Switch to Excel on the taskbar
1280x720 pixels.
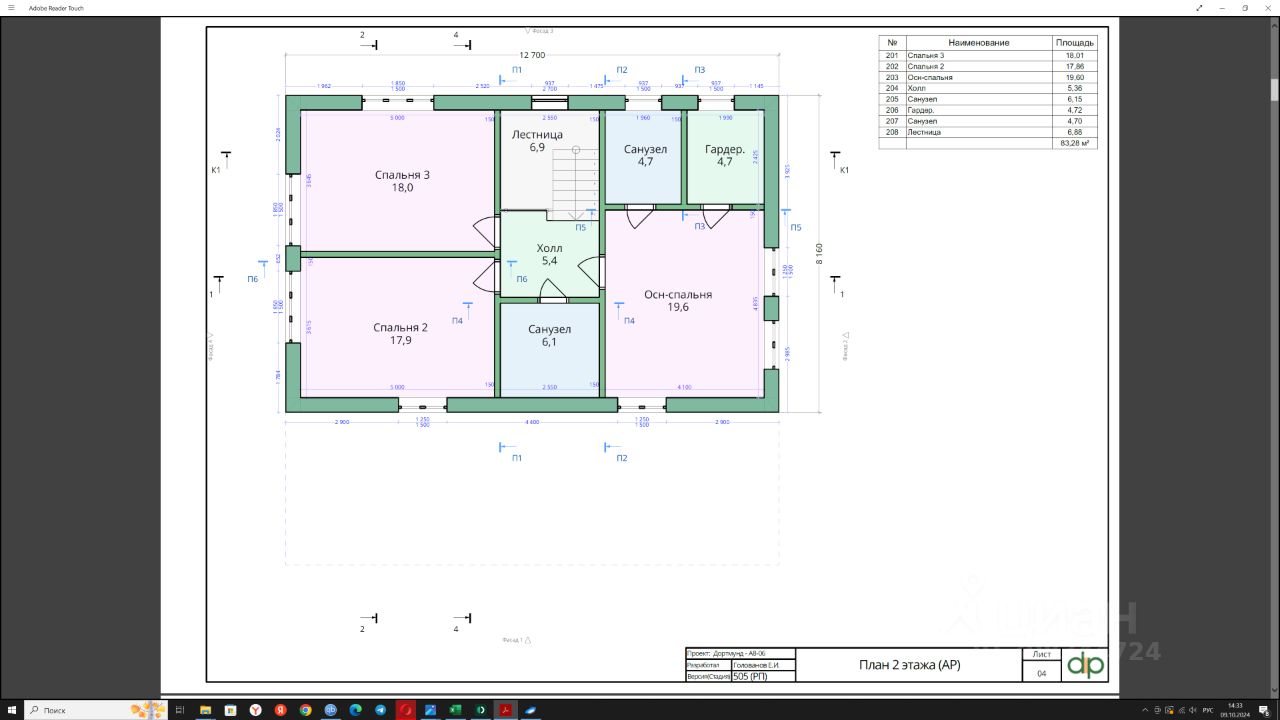pos(456,710)
